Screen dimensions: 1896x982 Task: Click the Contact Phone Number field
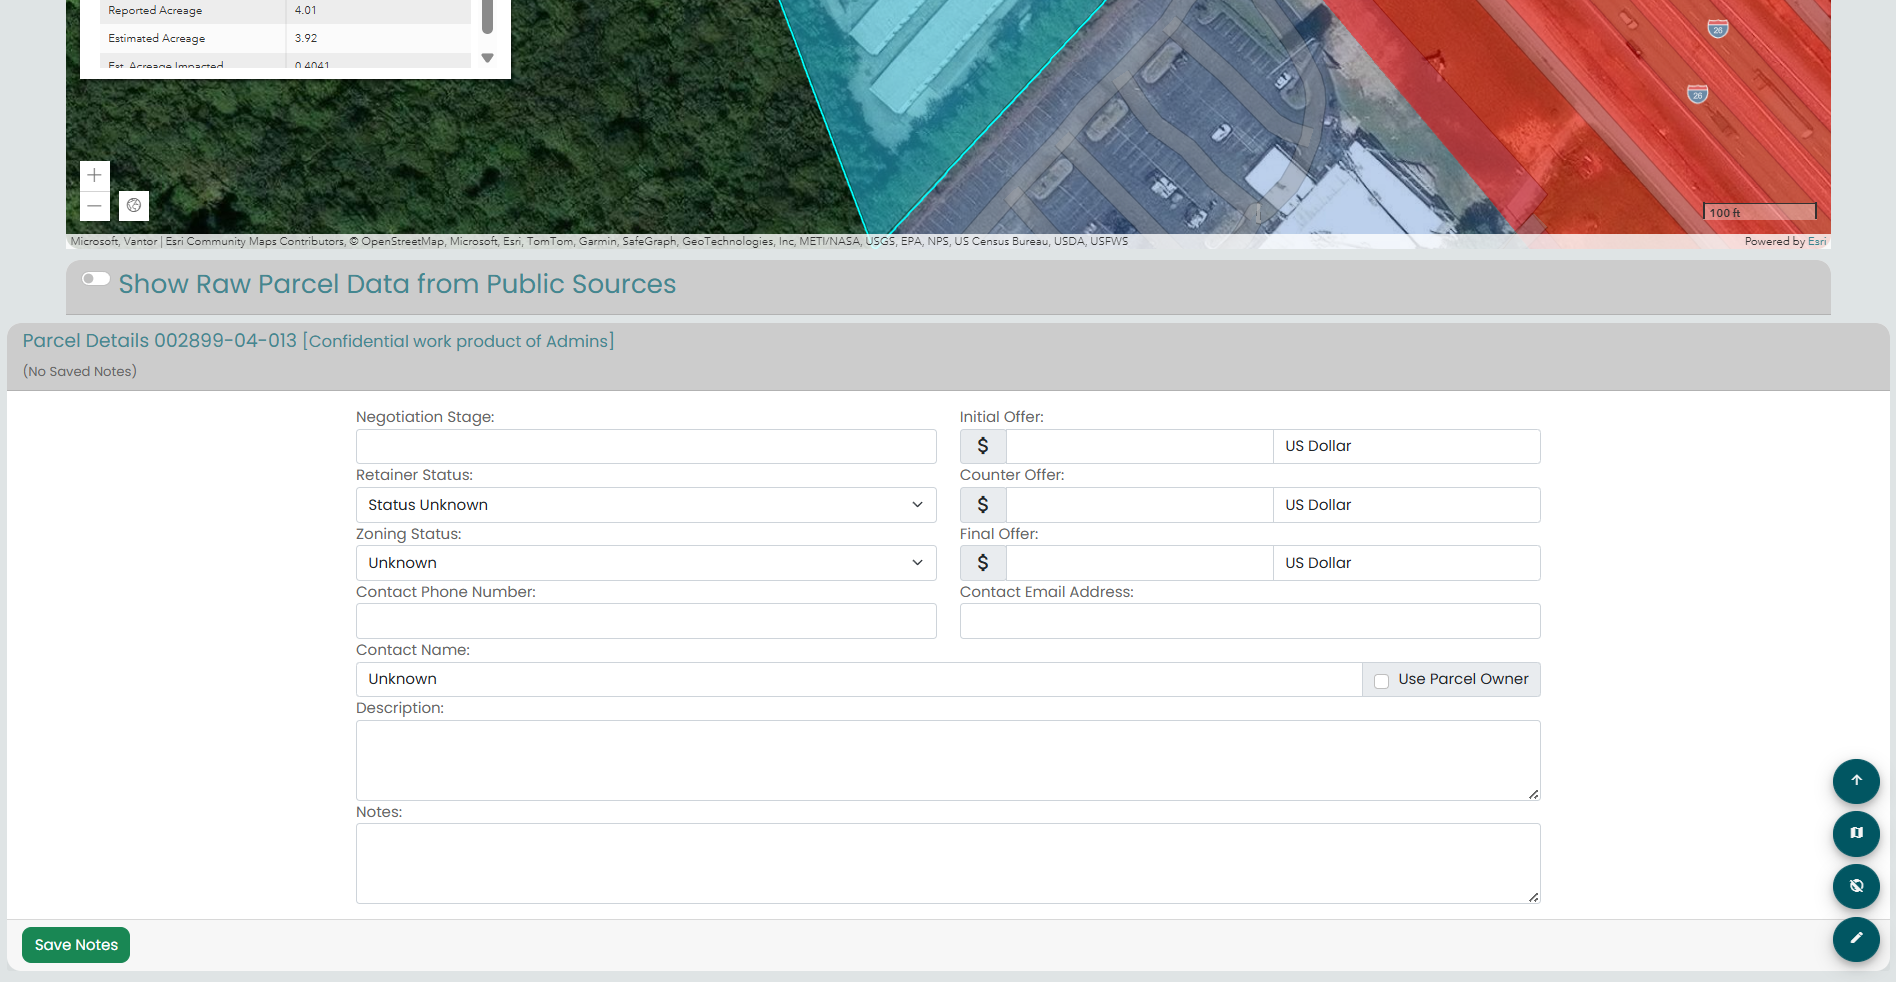pos(646,621)
